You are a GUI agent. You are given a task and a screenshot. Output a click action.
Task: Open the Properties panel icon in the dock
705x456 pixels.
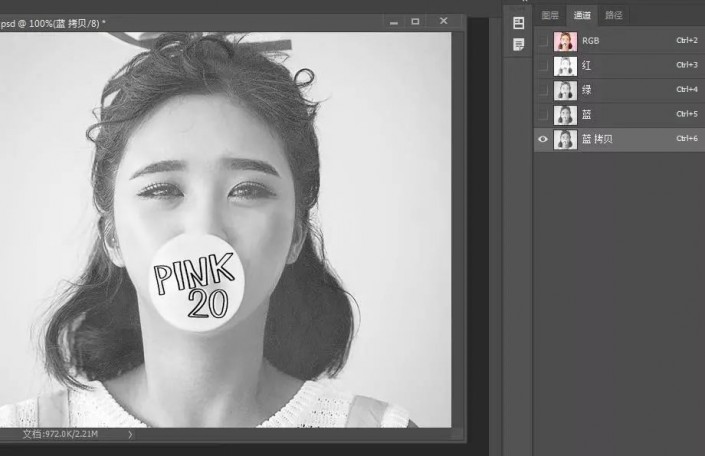518,23
